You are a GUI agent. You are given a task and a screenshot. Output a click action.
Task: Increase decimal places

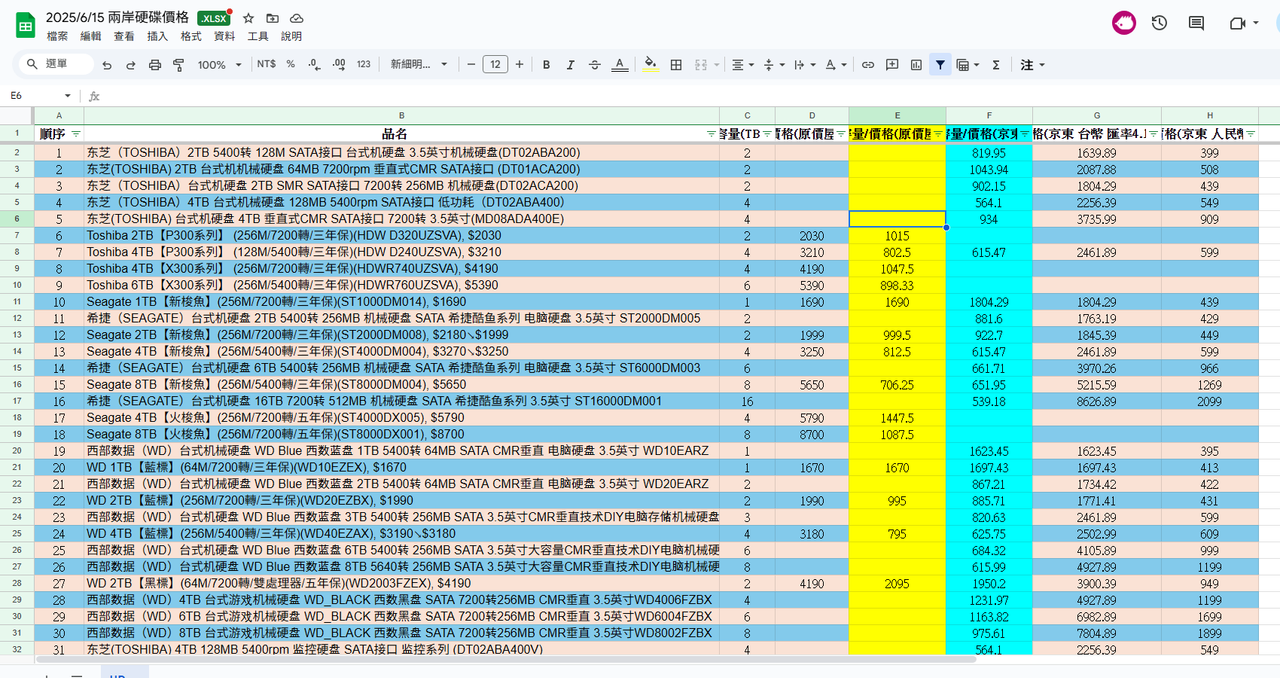[338, 64]
